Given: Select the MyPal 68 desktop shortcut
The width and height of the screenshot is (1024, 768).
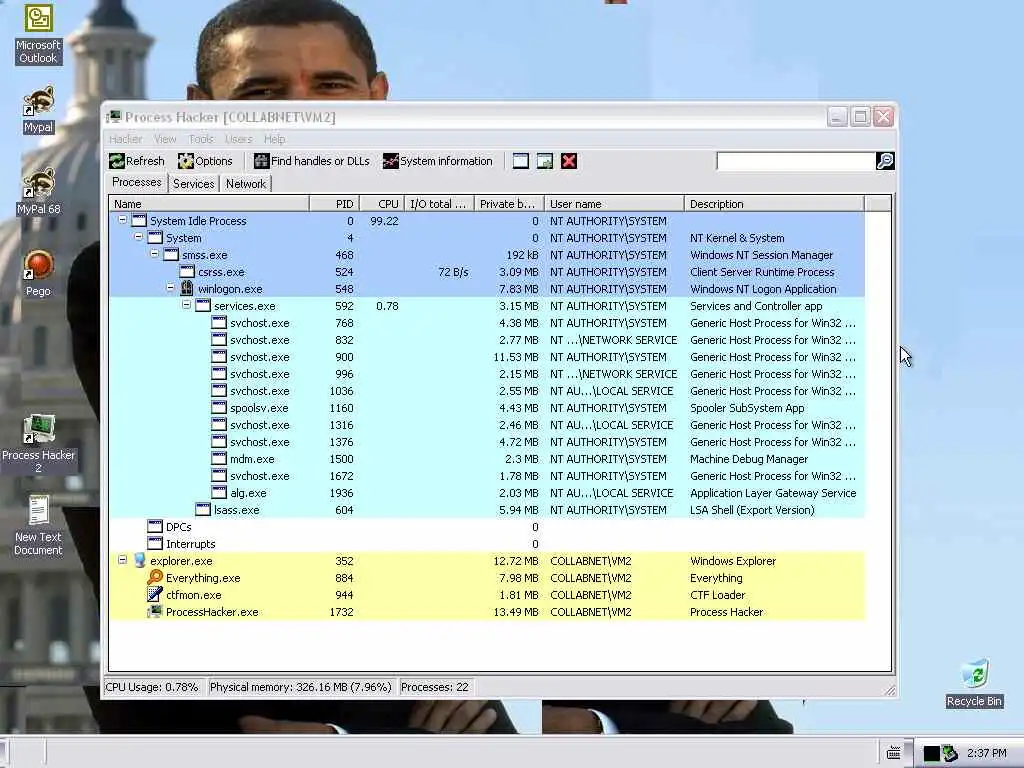Looking at the screenshot, I should click(x=38, y=191).
